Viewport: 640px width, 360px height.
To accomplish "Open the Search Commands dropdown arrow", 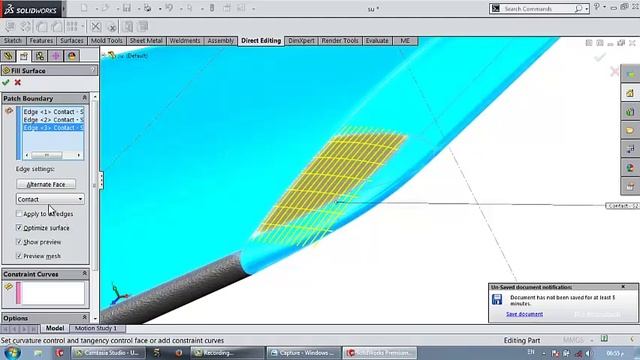I will [587, 9].
